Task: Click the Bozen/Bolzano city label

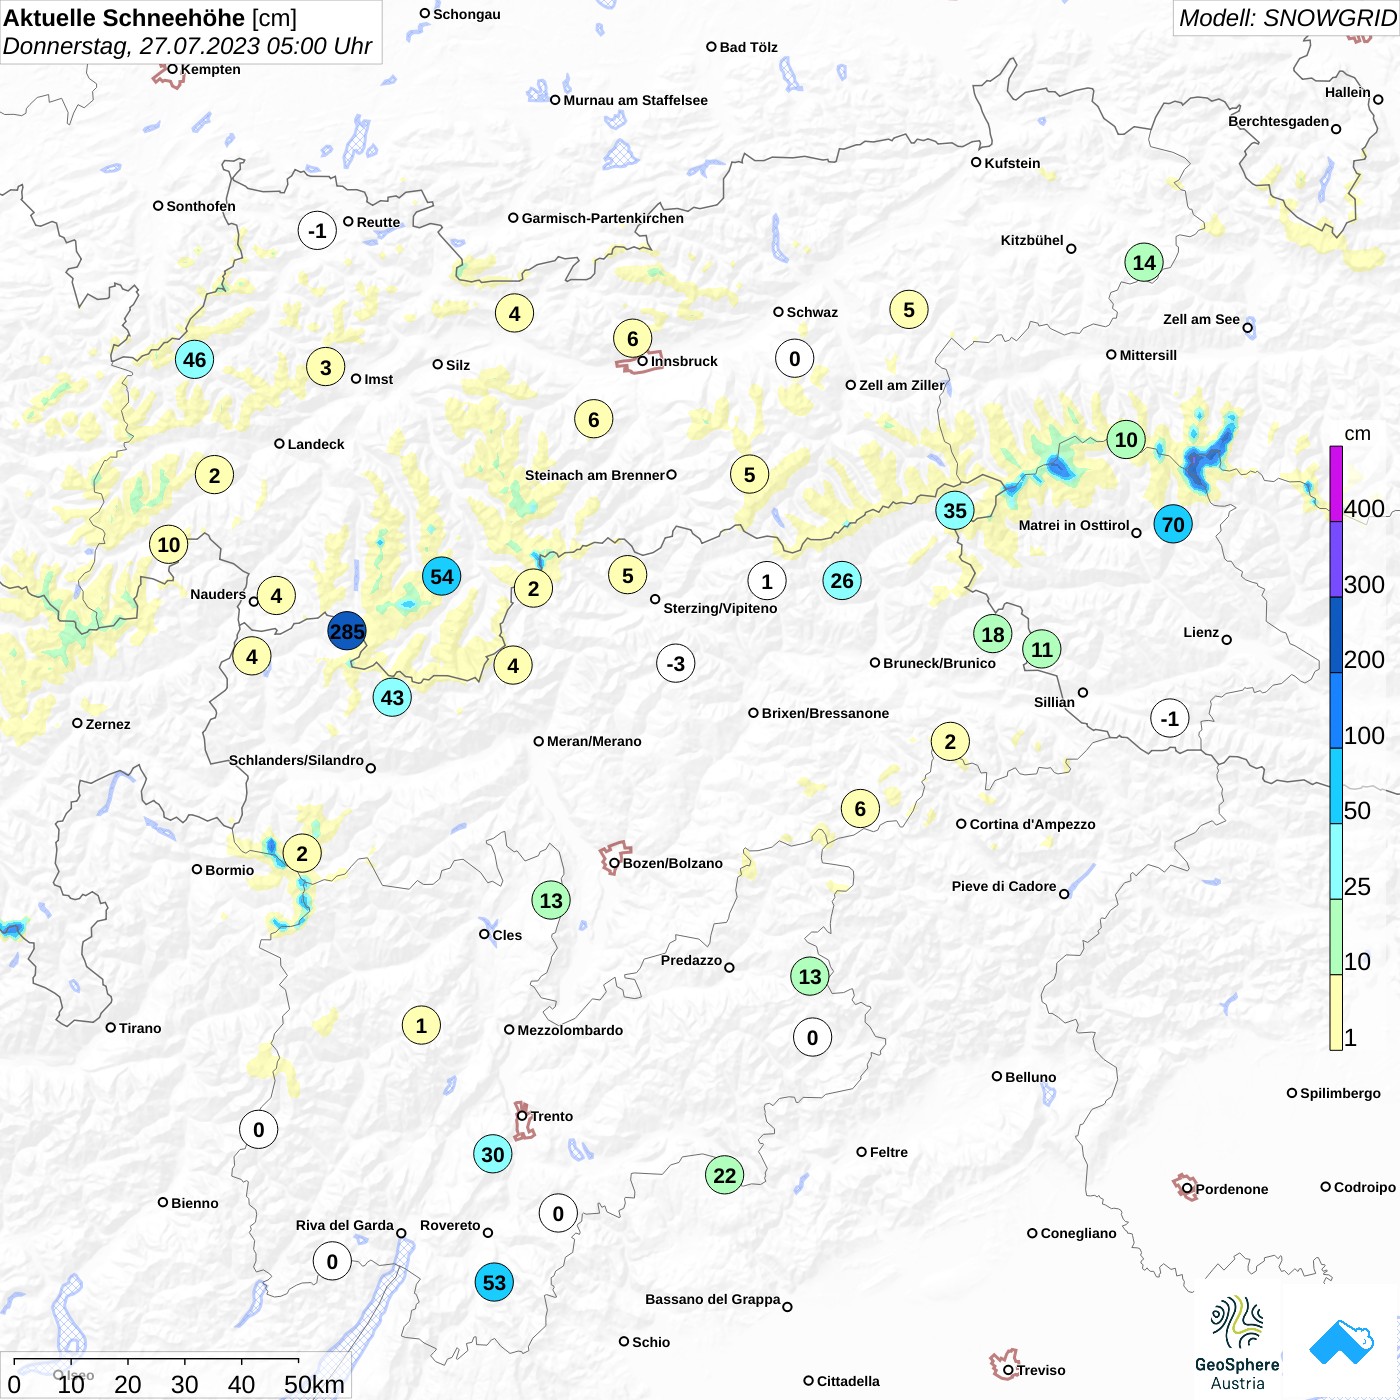Action: coord(673,863)
